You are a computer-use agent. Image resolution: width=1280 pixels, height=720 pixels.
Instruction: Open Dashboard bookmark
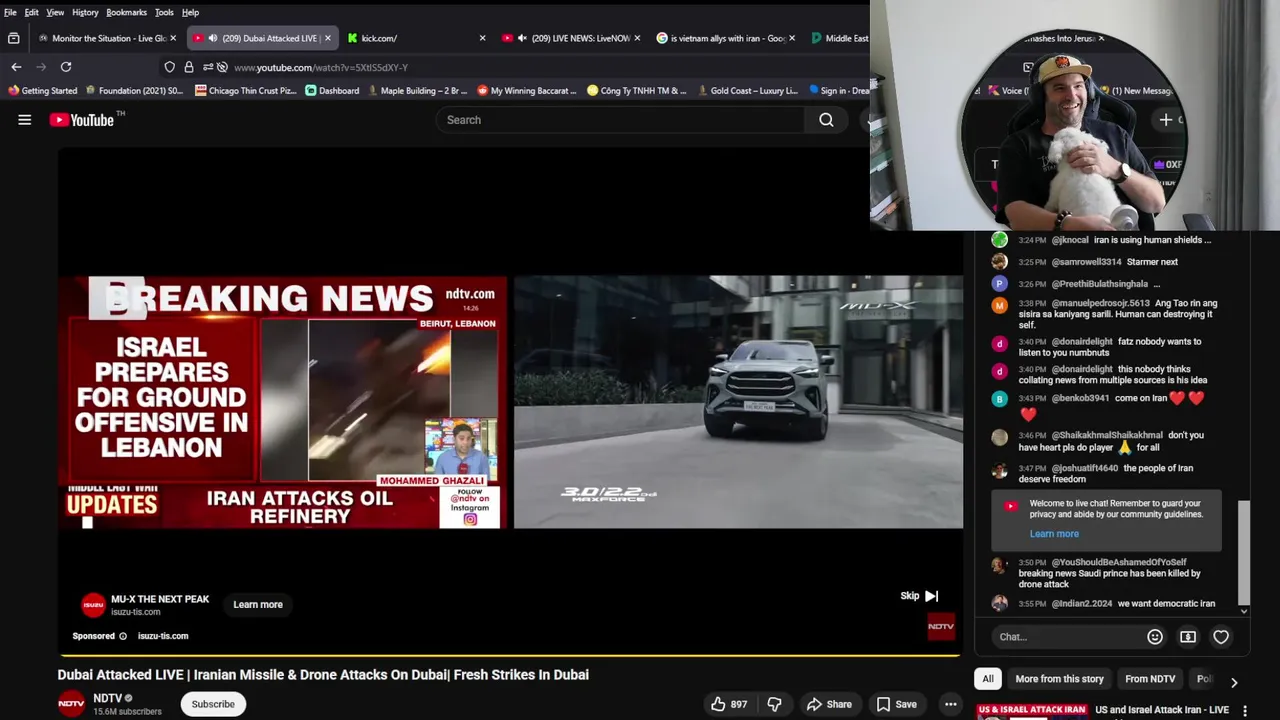[332, 91]
